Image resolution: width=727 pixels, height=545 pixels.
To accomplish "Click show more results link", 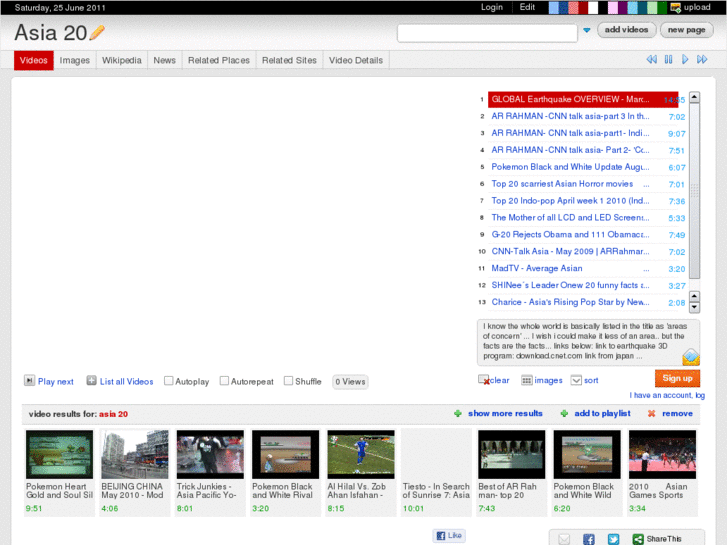I will coord(505,413).
